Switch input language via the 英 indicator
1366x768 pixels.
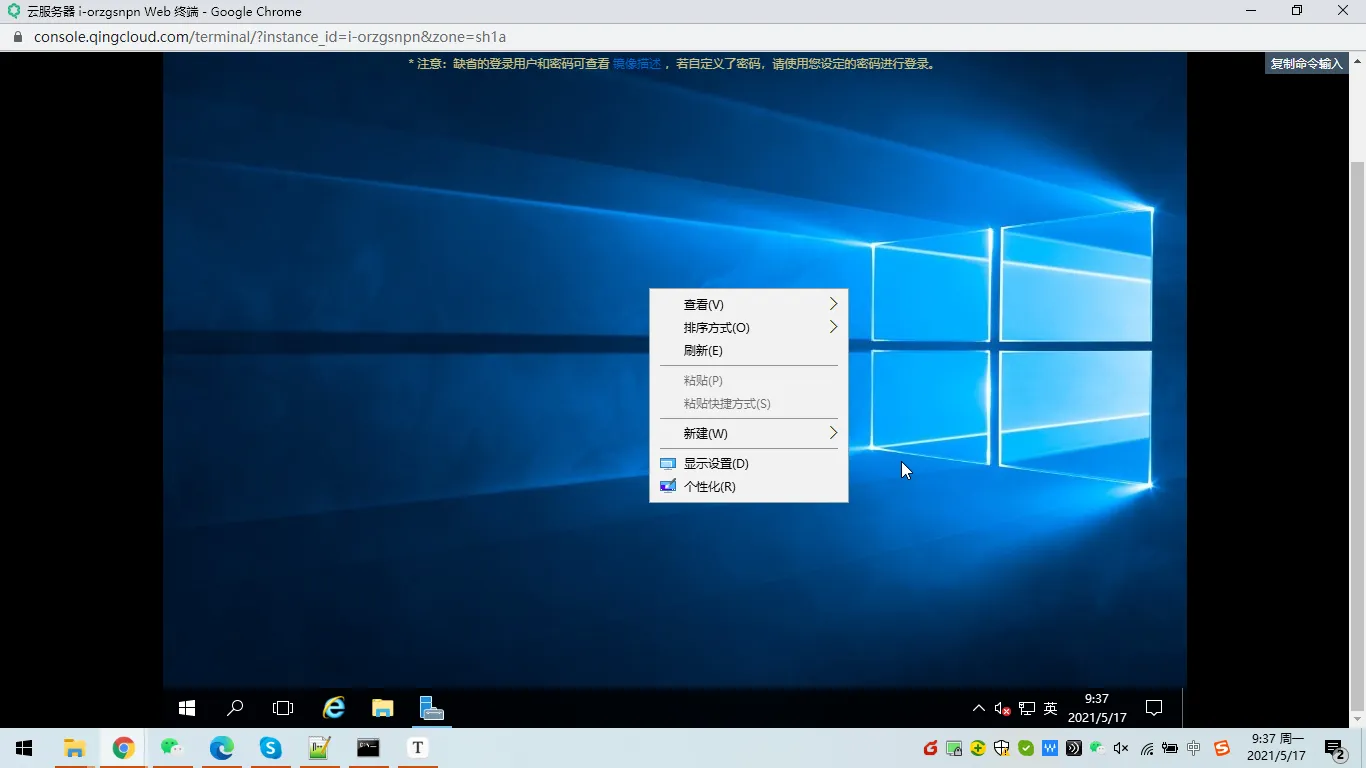[x=1050, y=707]
